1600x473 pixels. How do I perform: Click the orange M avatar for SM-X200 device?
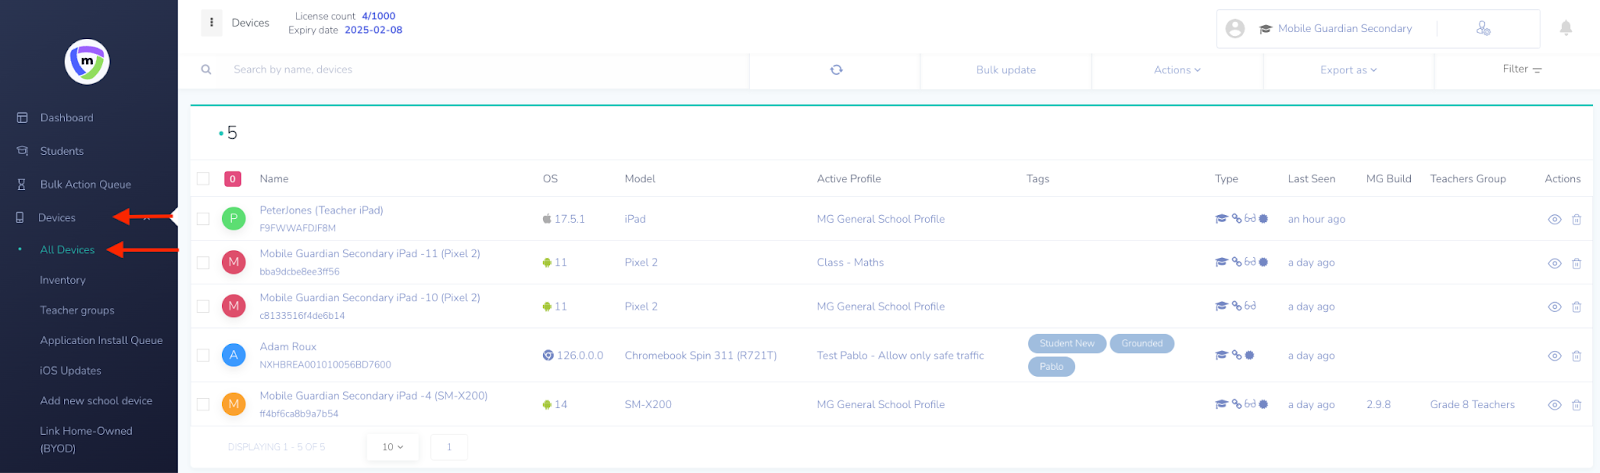click(x=234, y=404)
